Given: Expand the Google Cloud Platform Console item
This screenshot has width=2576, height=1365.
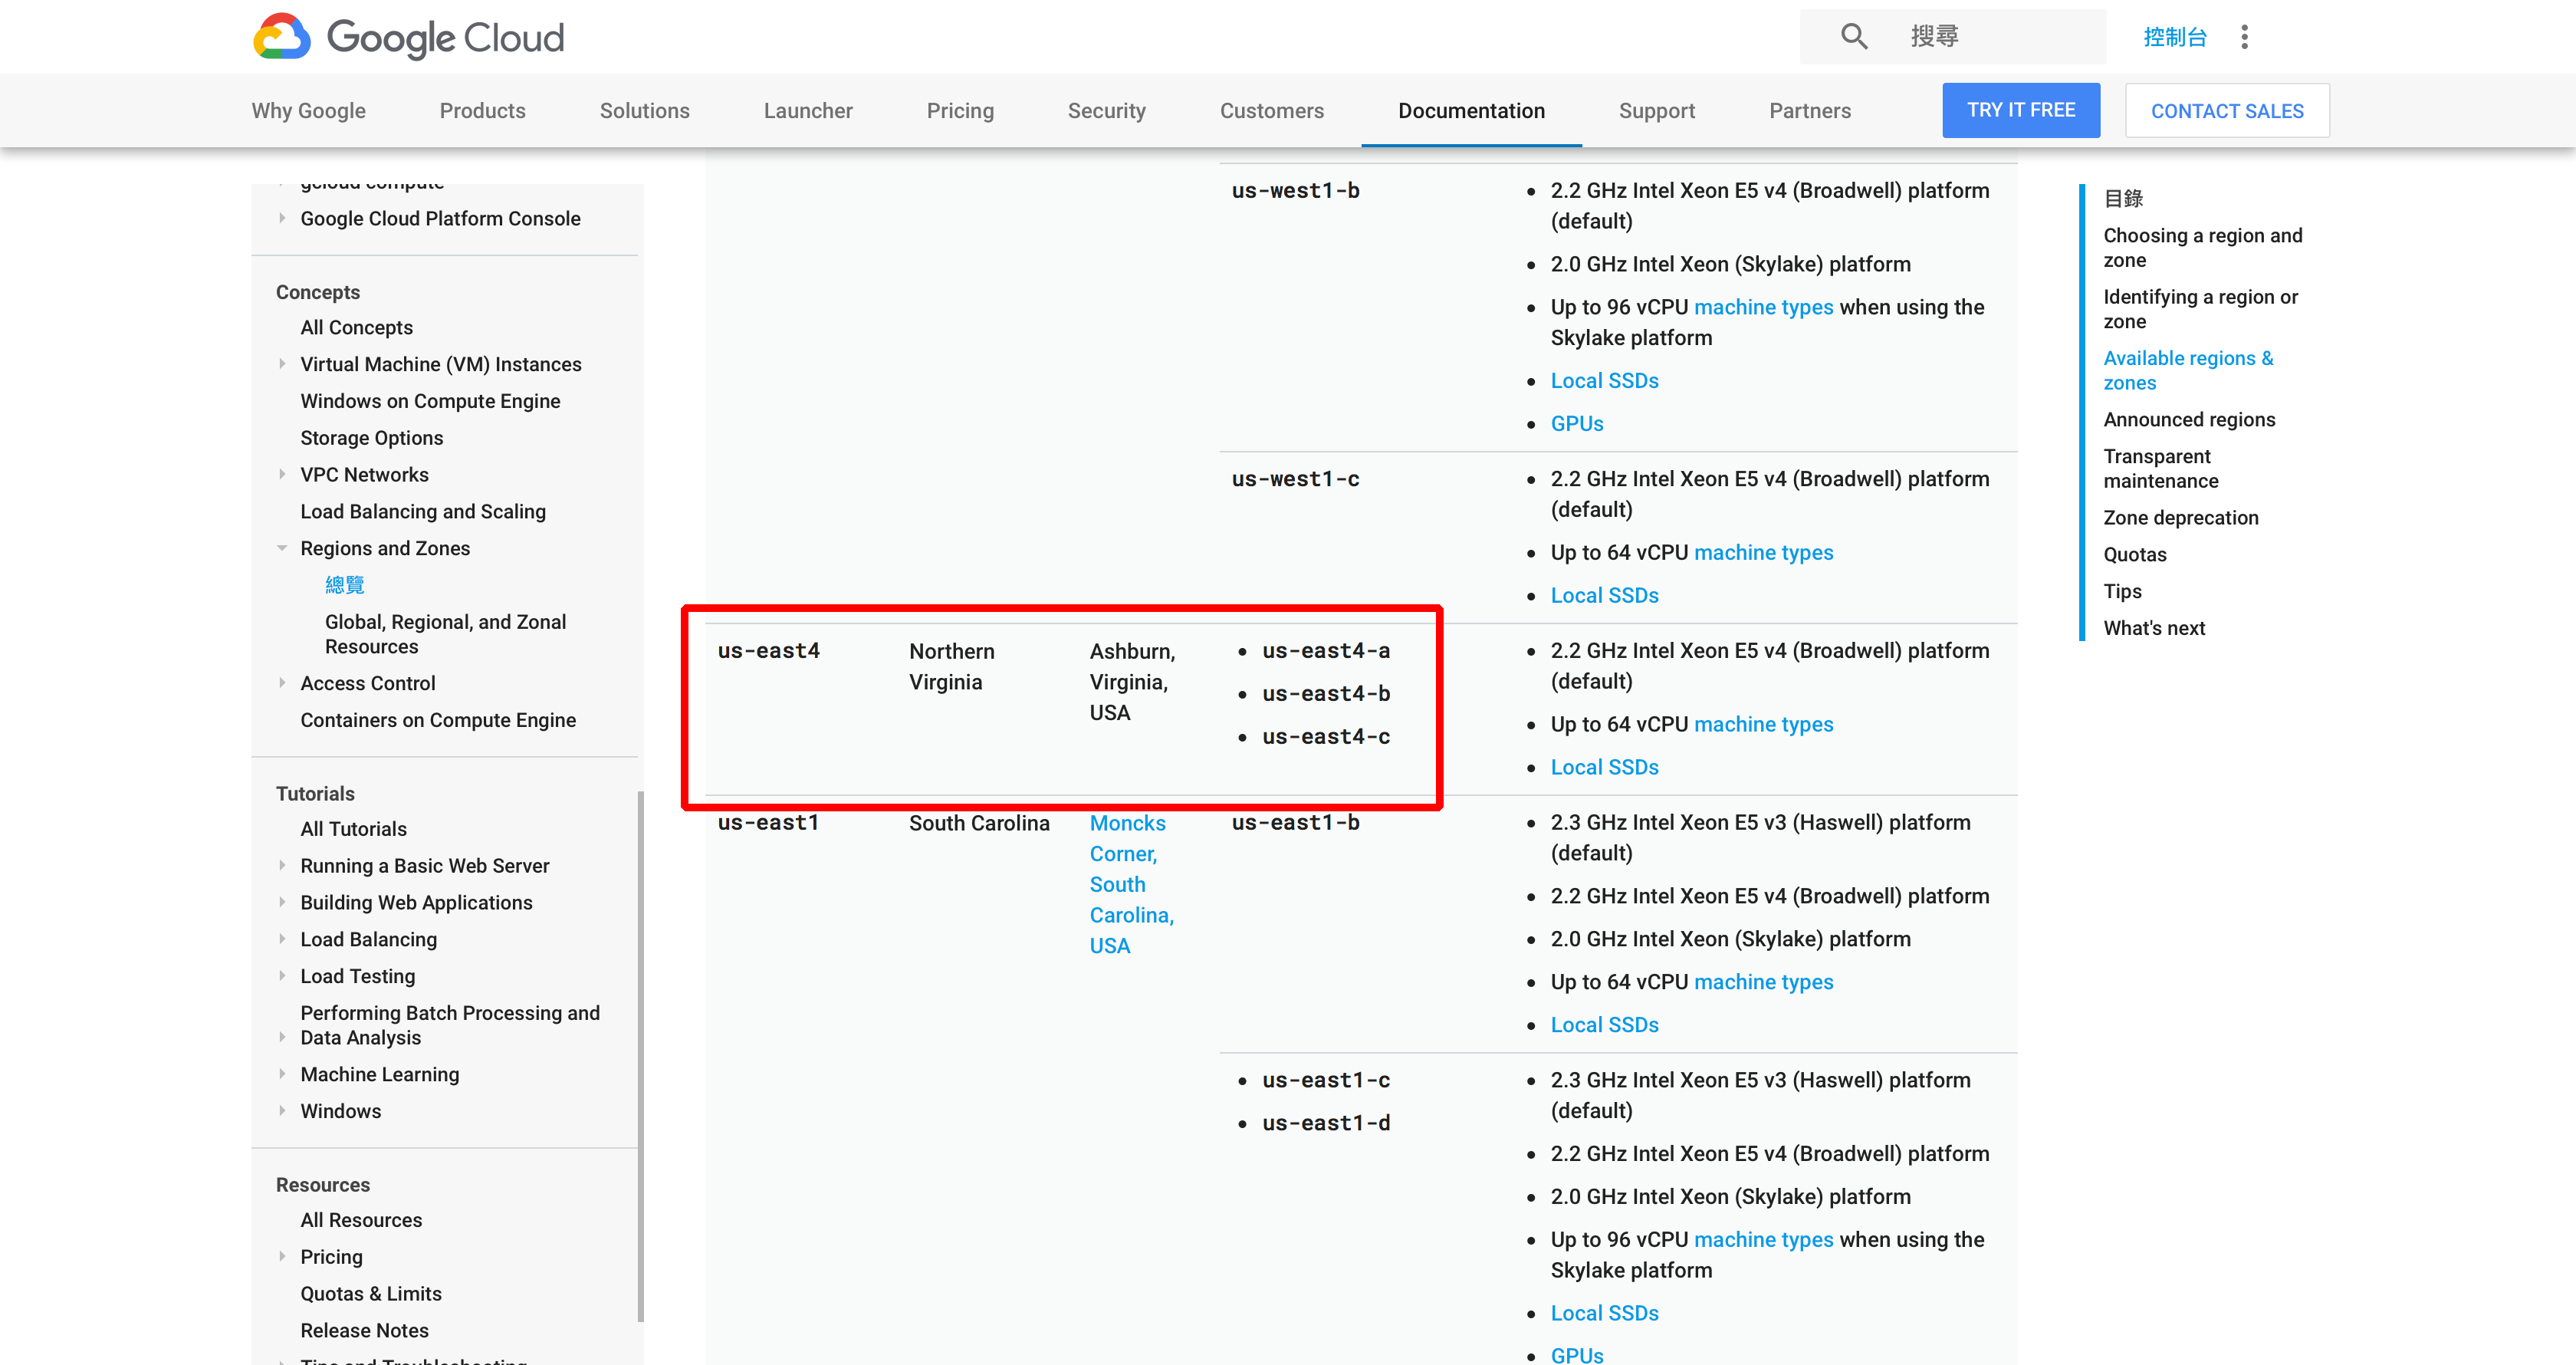Looking at the screenshot, I should point(282,218).
